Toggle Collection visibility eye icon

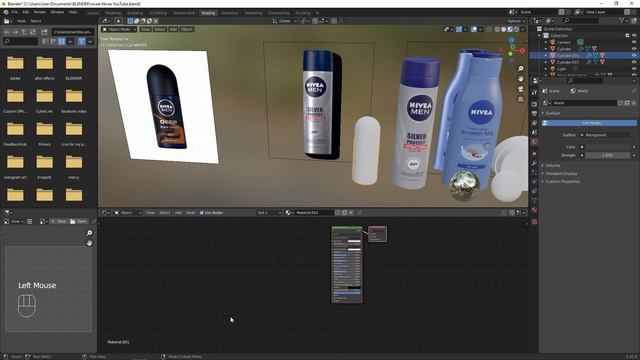click(x=634, y=36)
